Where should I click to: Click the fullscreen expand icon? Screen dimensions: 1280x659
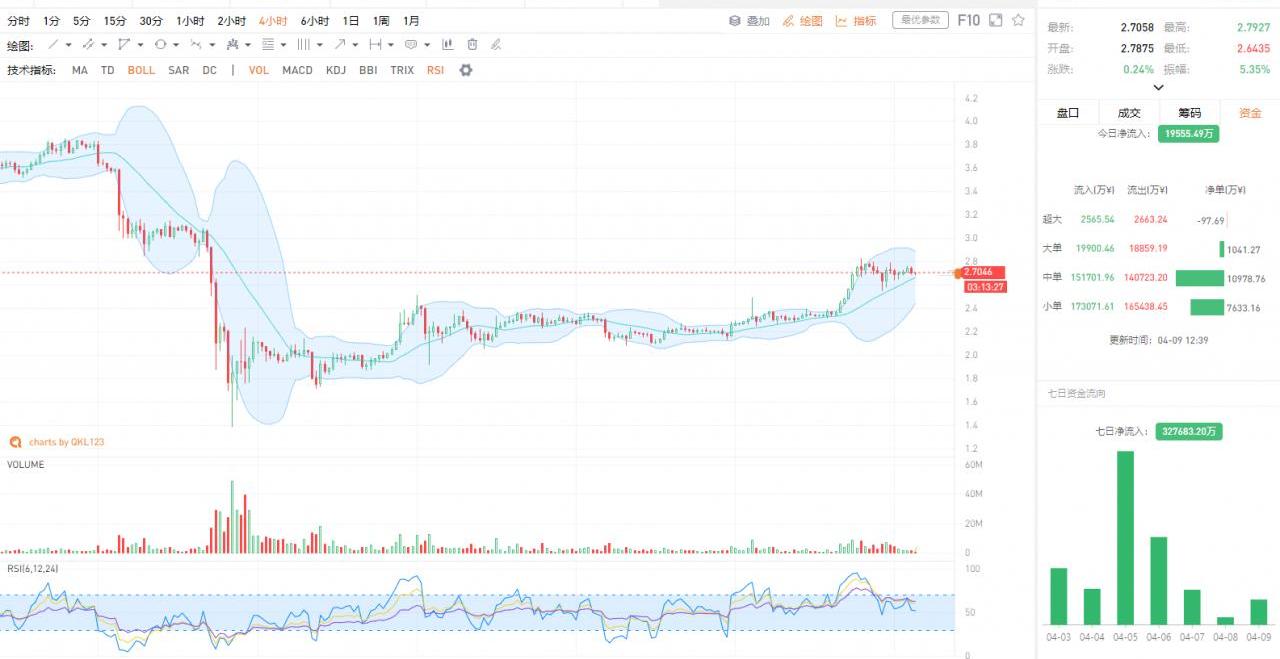click(x=995, y=20)
